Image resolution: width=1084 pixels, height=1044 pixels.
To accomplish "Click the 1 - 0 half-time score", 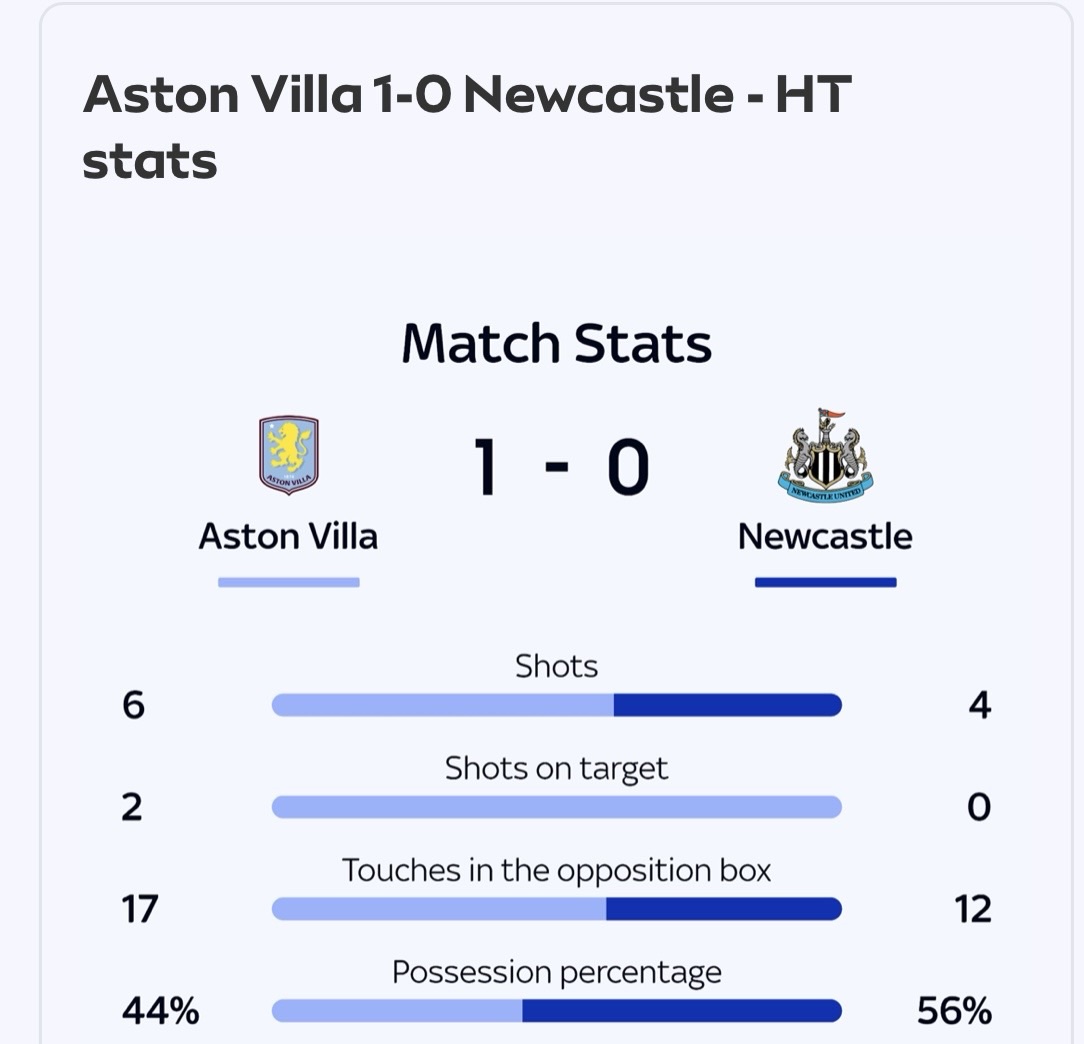I will point(561,468).
